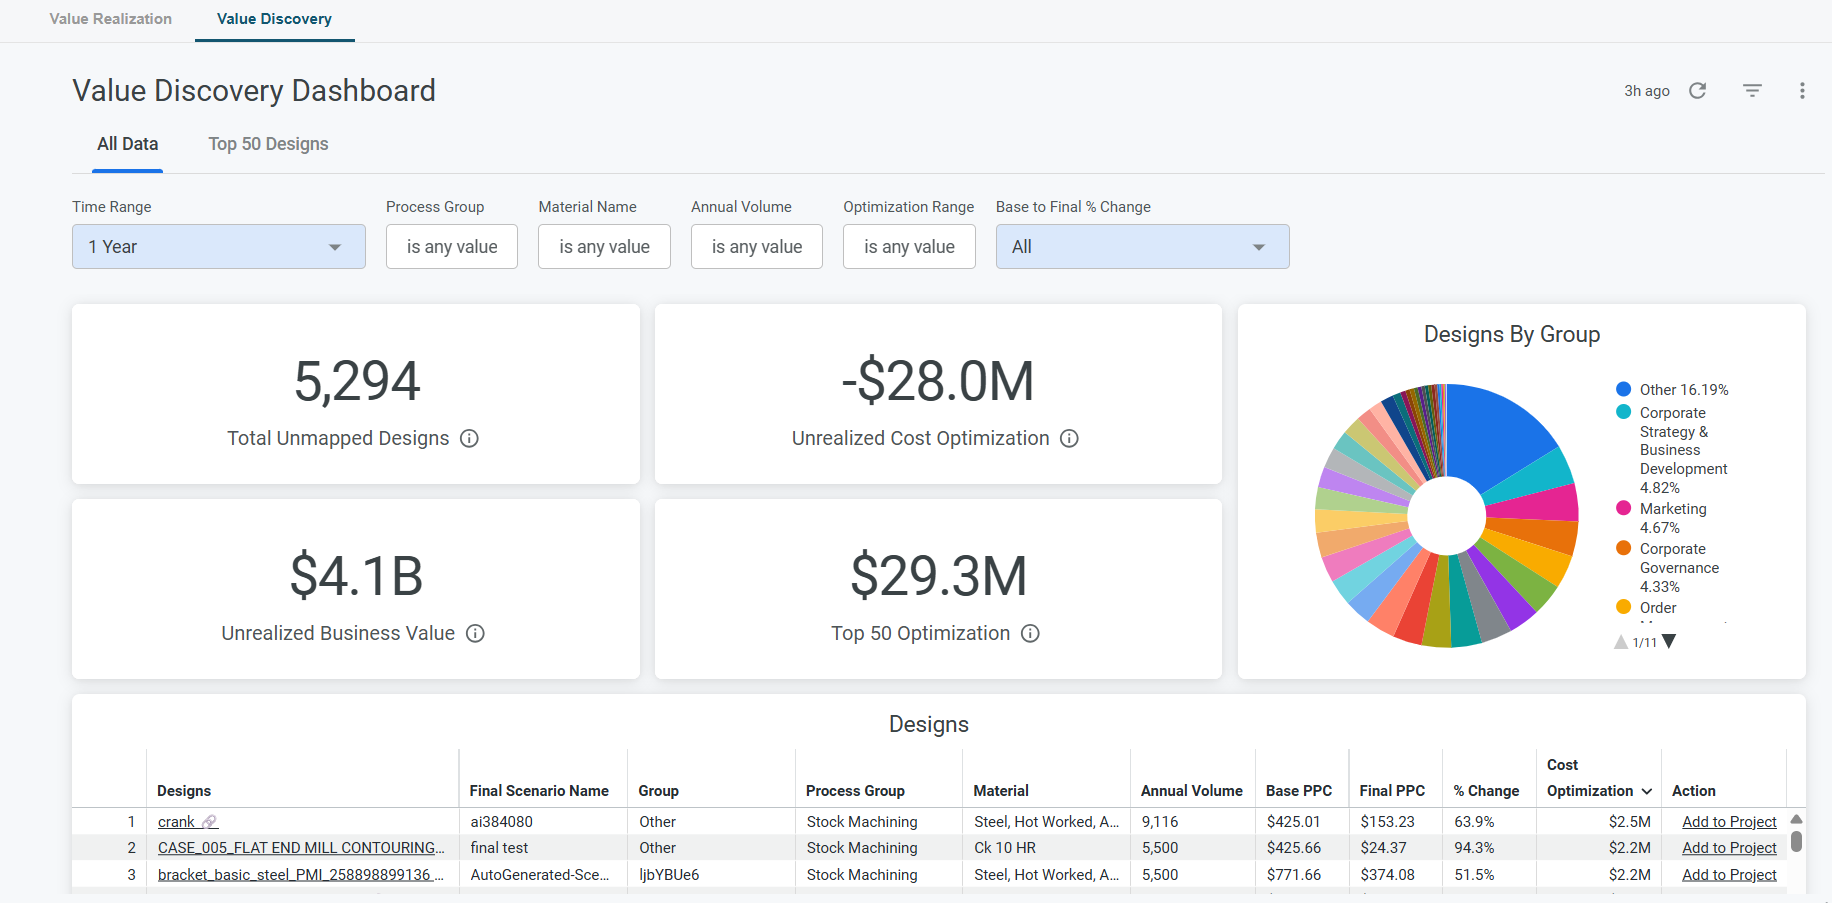
Task: Click Add to Project for crank row
Action: (x=1729, y=822)
